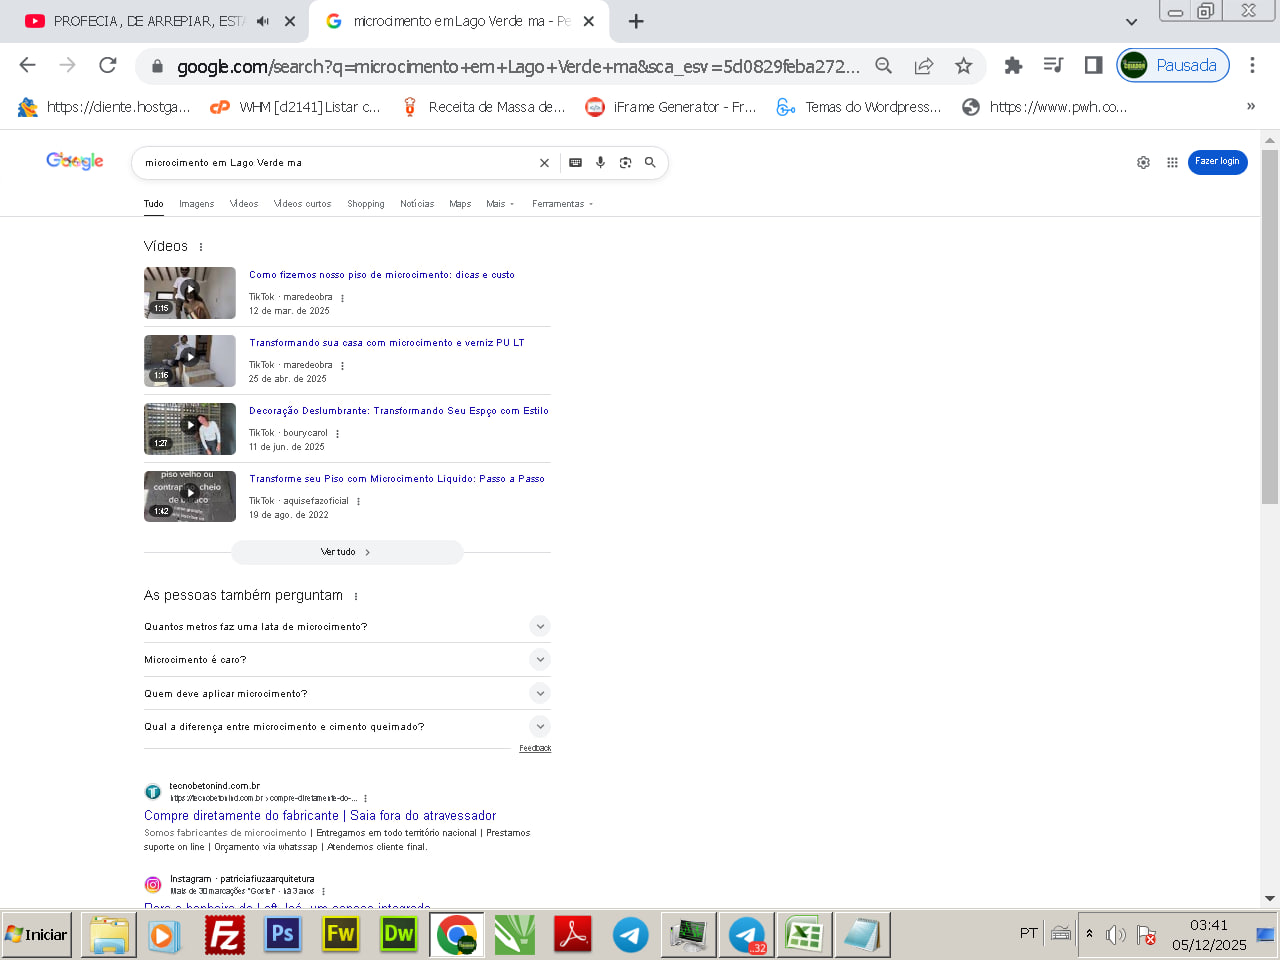Toggle Chrome side panel
The height and width of the screenshot is (960, 1280).
tap(1093, 66)
